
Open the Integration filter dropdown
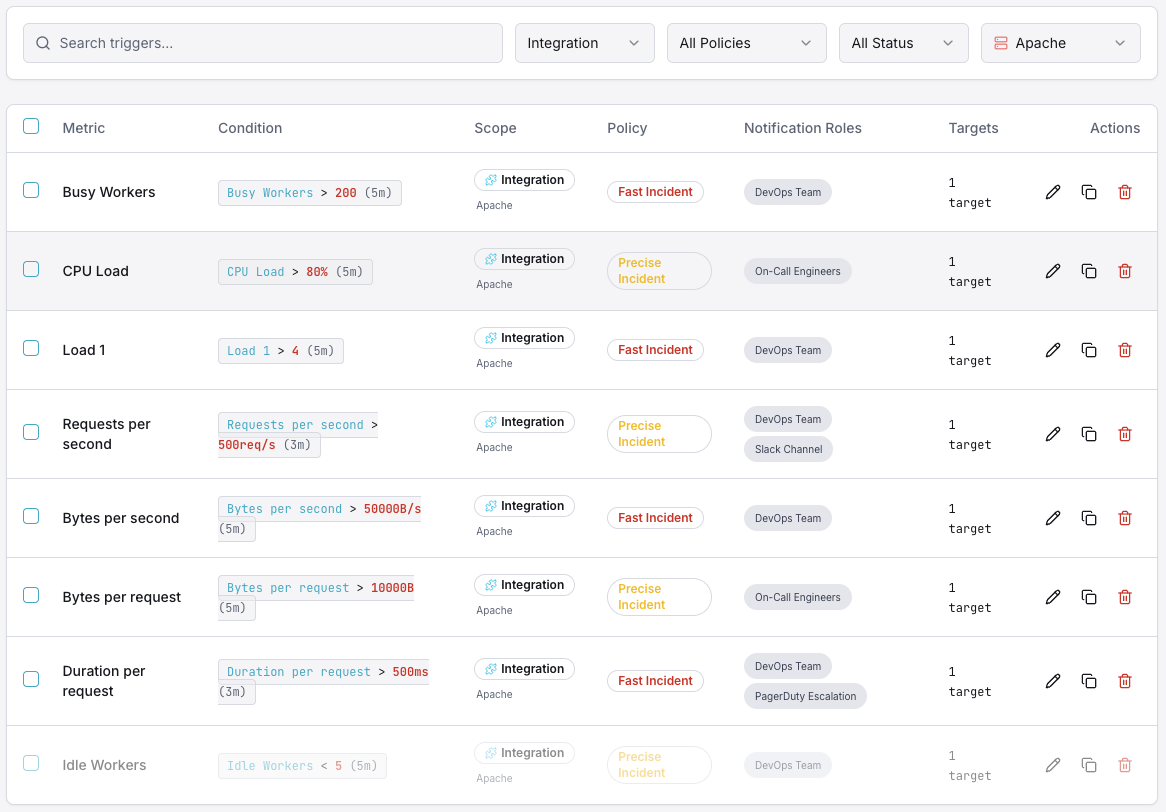pyautogui.click(x=584, y=42)
